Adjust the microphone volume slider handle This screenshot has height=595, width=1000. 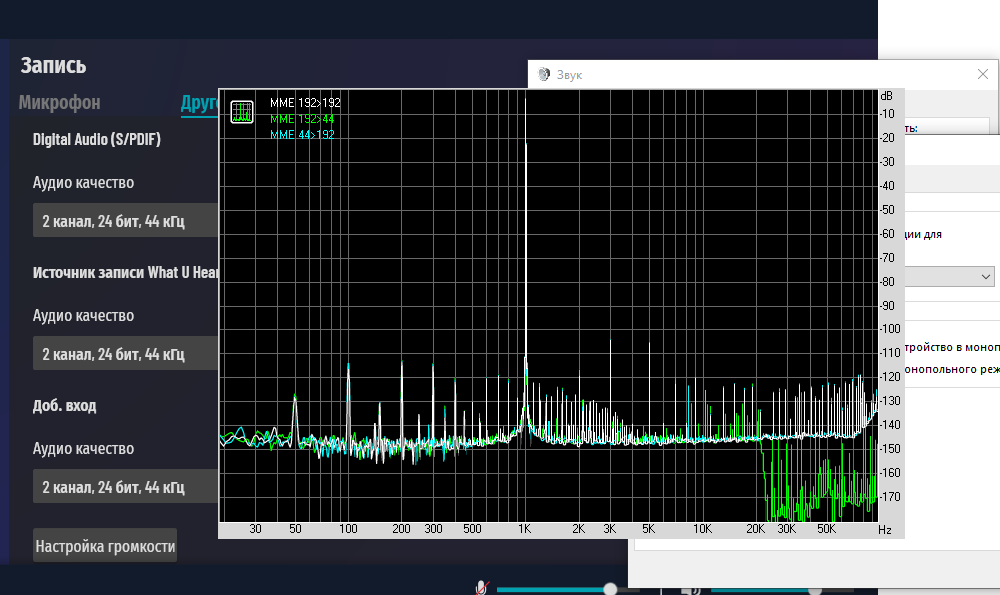point(610,589)
